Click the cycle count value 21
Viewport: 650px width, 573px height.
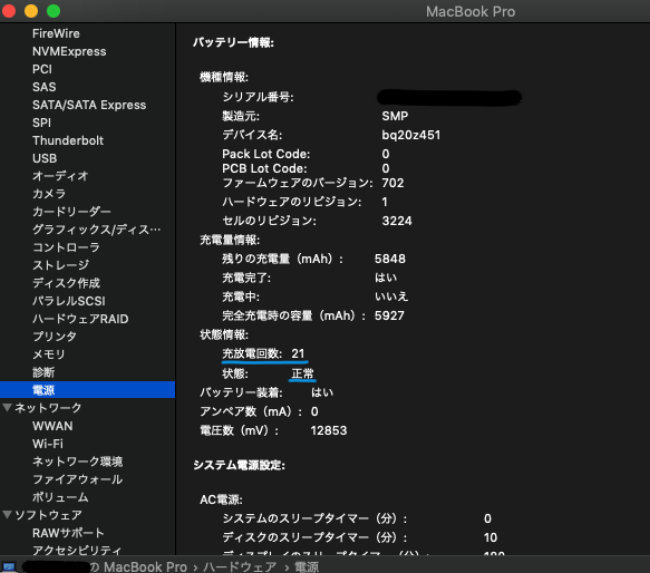coord(298,354)
